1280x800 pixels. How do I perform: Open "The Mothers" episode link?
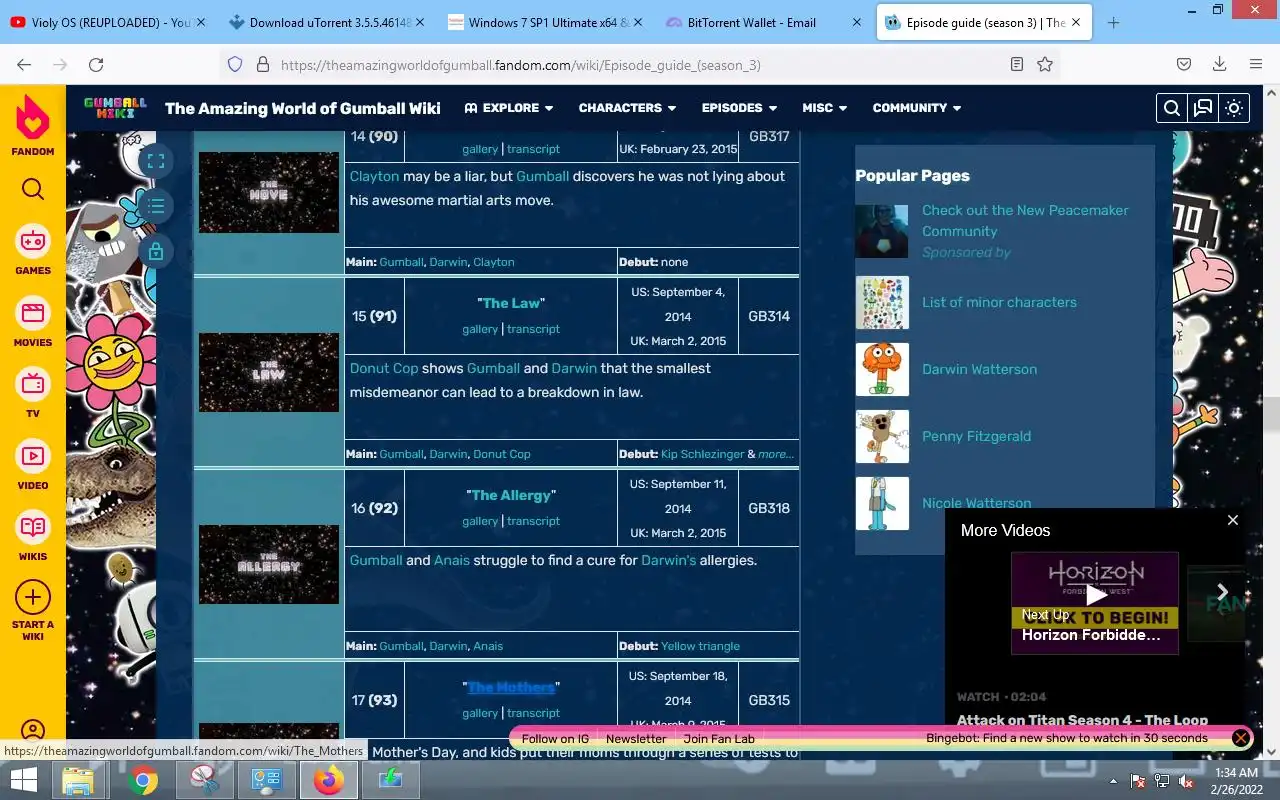tap(511, 687)
